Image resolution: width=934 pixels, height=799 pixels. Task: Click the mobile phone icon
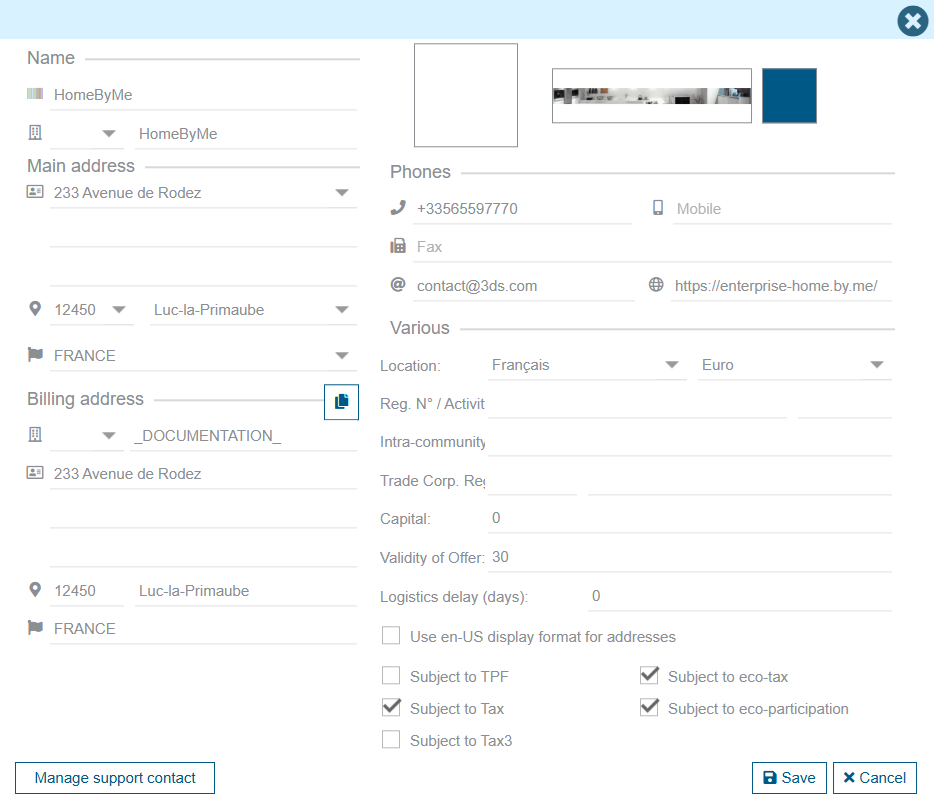pos(658,208)
